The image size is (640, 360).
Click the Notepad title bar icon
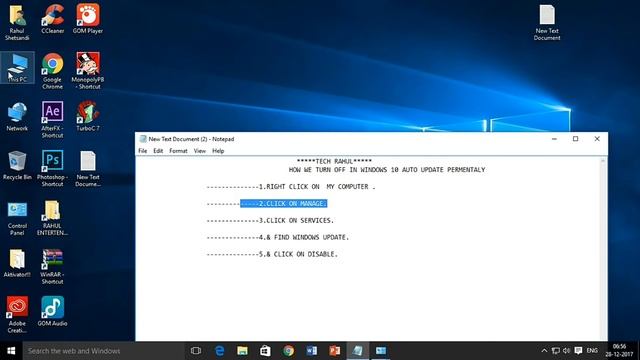(x=143, y=139)
